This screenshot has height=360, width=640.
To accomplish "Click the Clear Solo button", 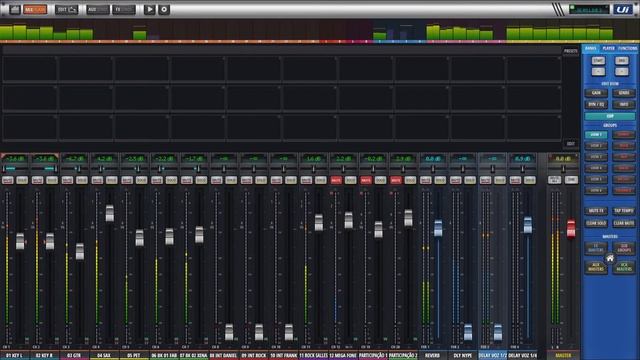I will (x=596, y=223).
